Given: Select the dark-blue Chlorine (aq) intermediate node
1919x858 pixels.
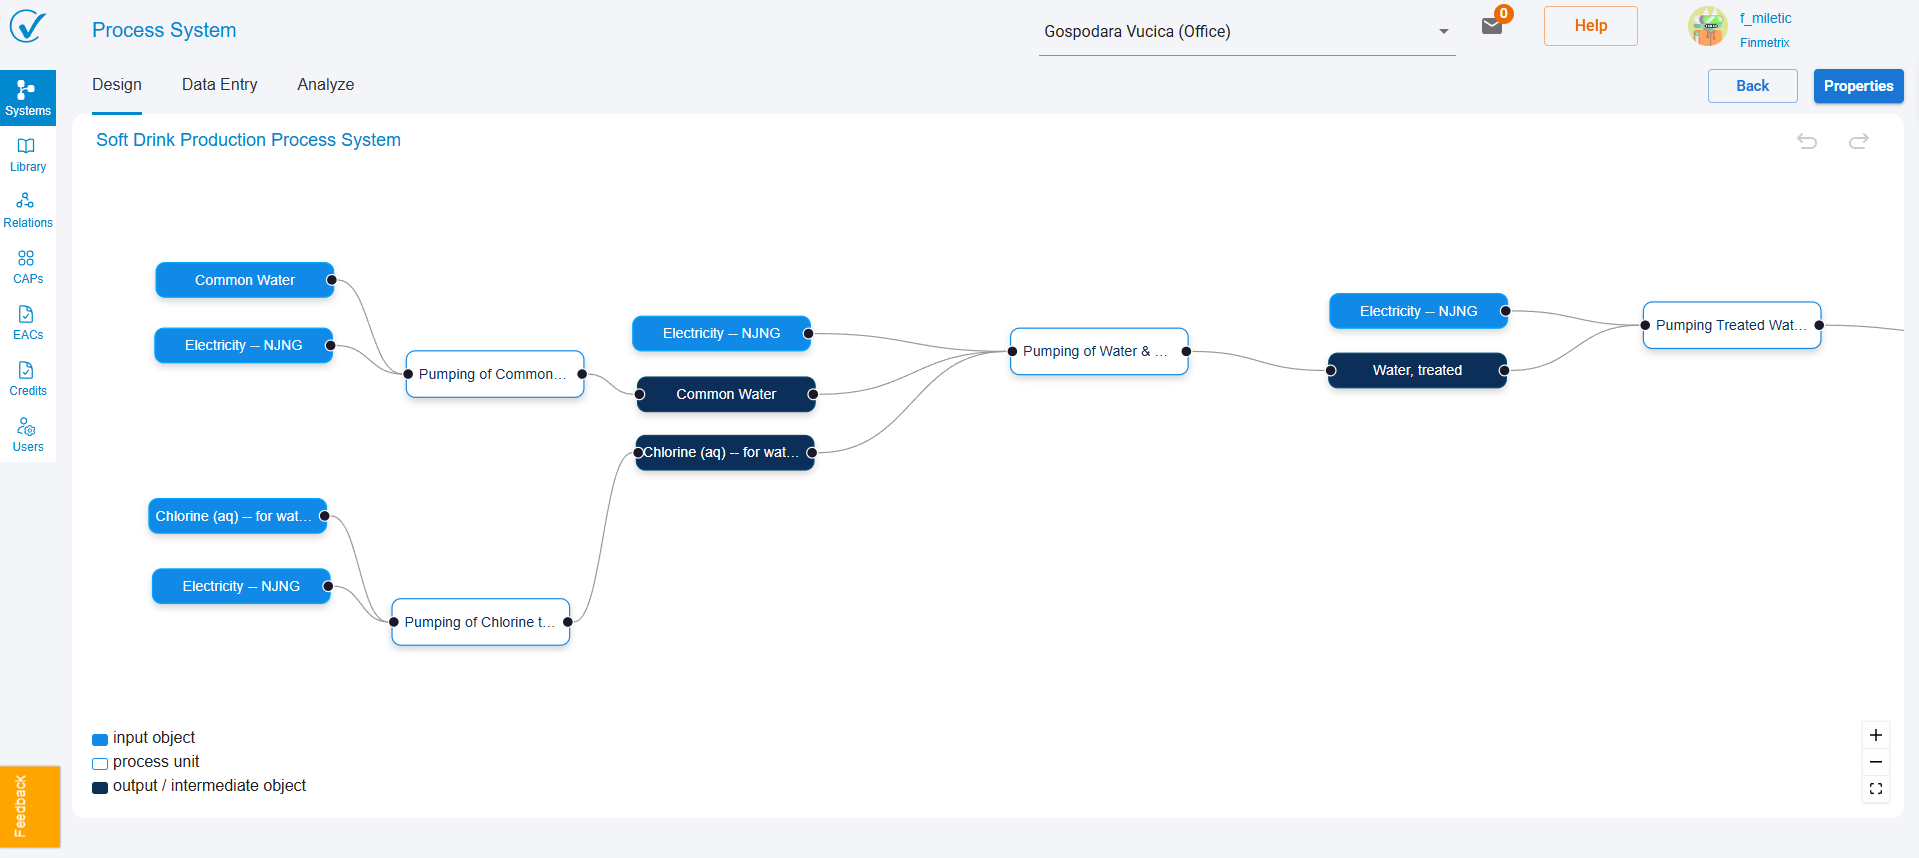Looking at the screenshot, I should [x=725, y=452].
